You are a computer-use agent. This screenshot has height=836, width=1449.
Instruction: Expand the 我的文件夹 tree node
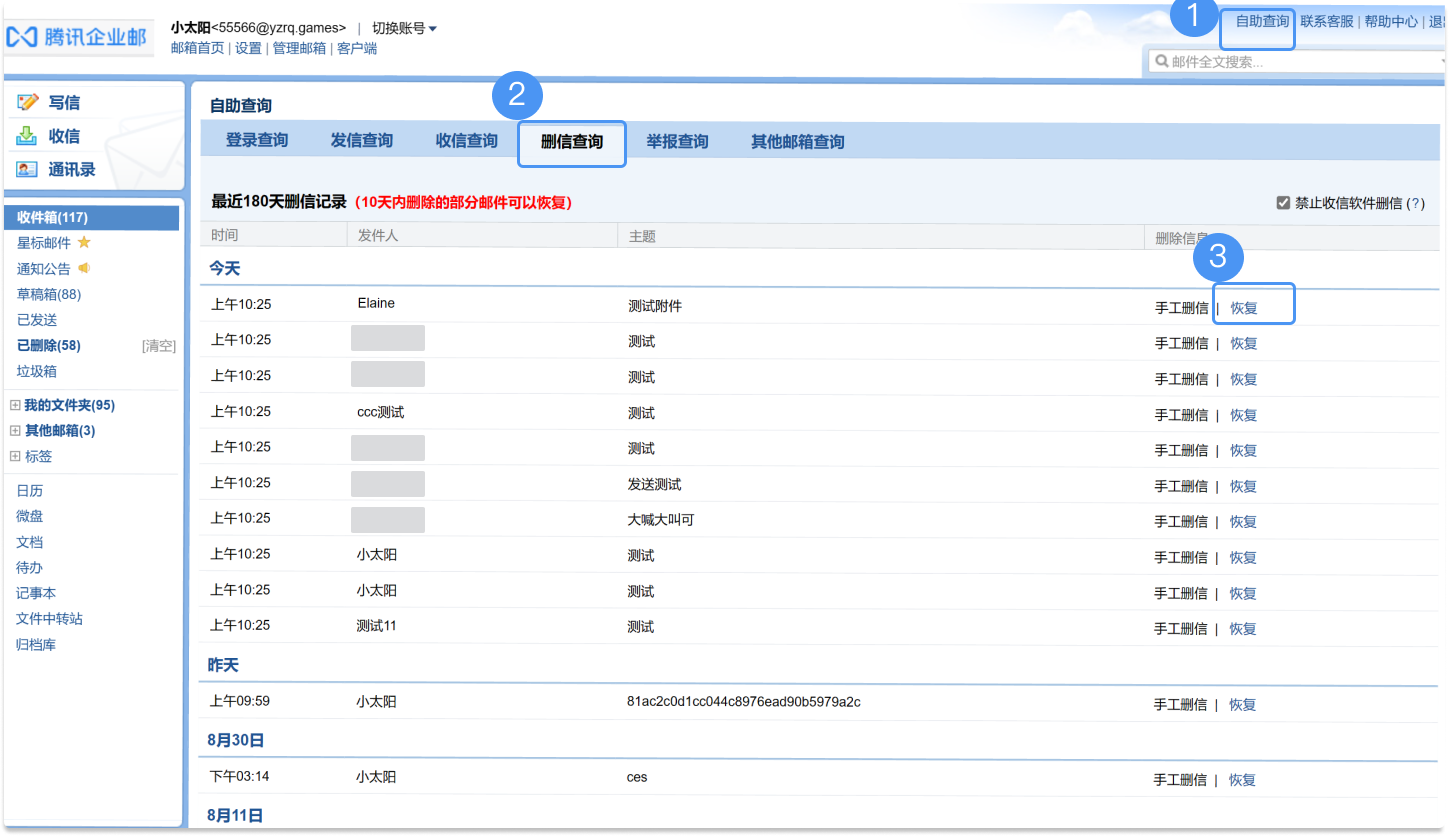(x=14, y=405)
